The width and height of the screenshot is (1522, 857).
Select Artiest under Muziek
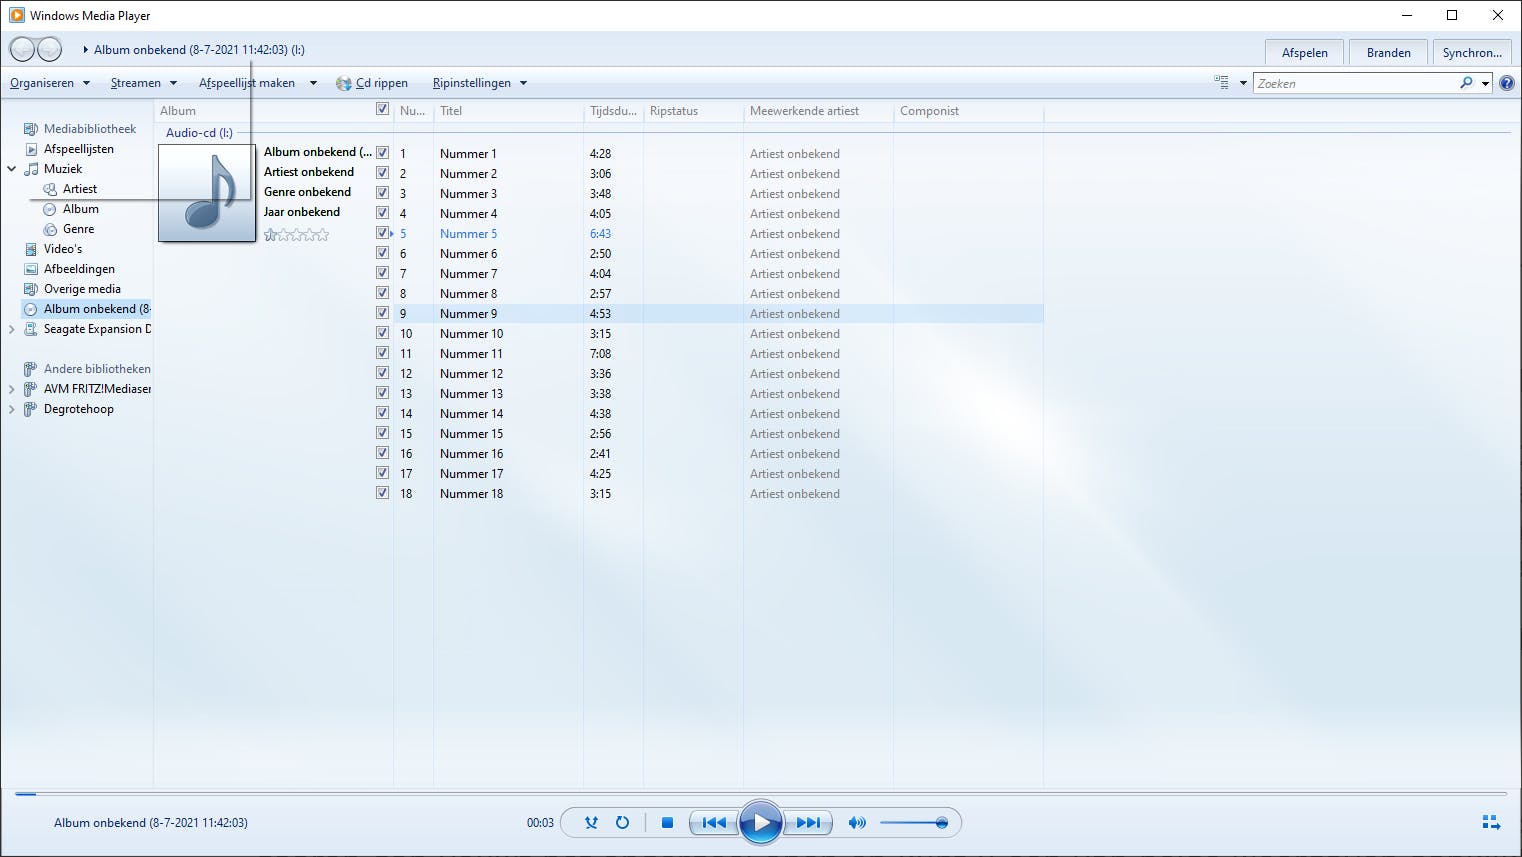point(80,189)
